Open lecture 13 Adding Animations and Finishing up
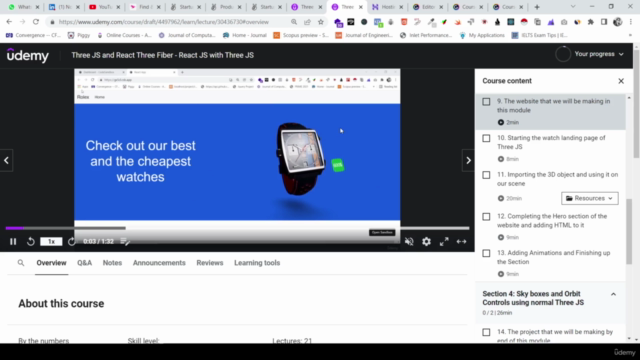 (553, 258)
